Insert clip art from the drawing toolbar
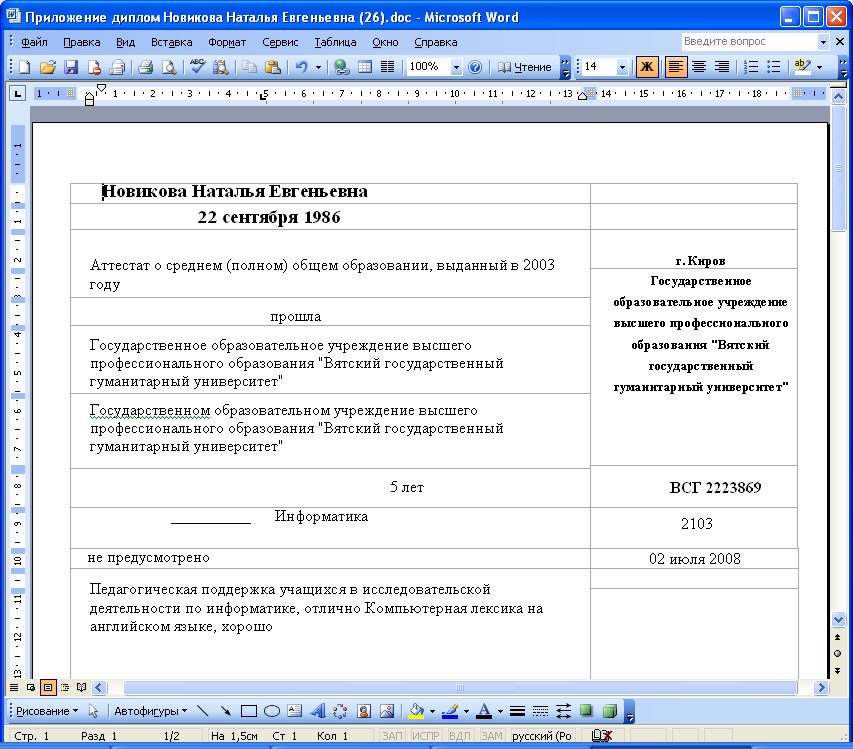This screenshot has height=749, width=853. [x=364, y=711]
